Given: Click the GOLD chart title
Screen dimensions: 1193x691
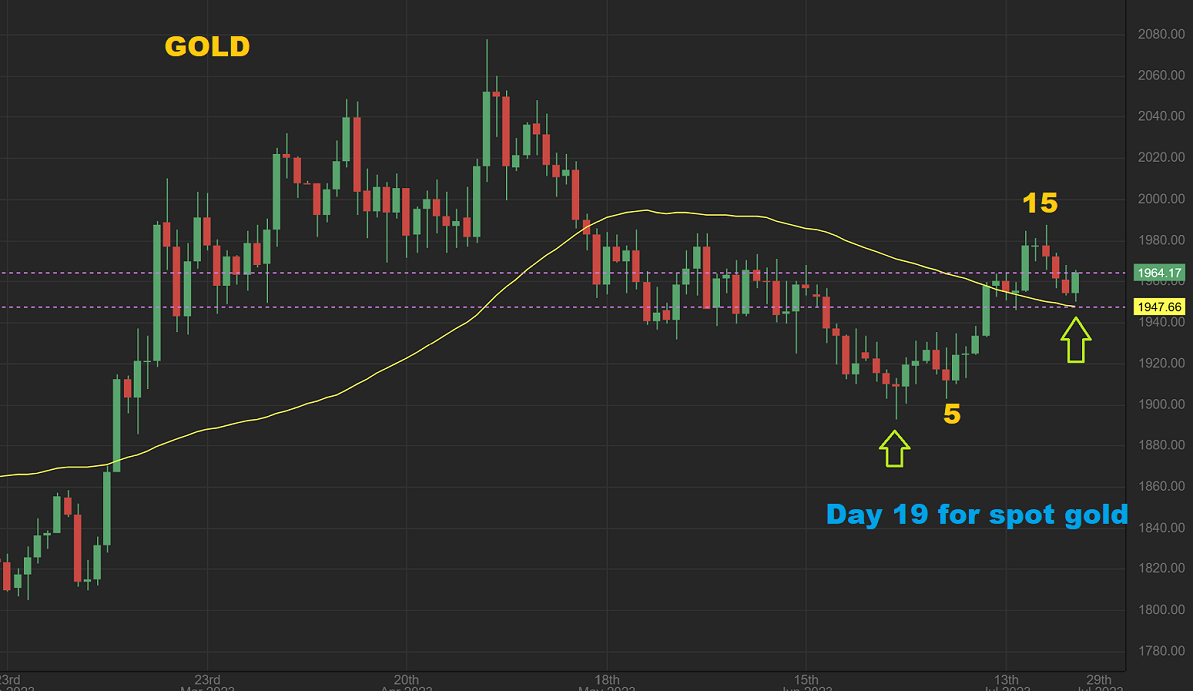Looking at the screenshot, I should pyautogui.click(x=207, y=46).
